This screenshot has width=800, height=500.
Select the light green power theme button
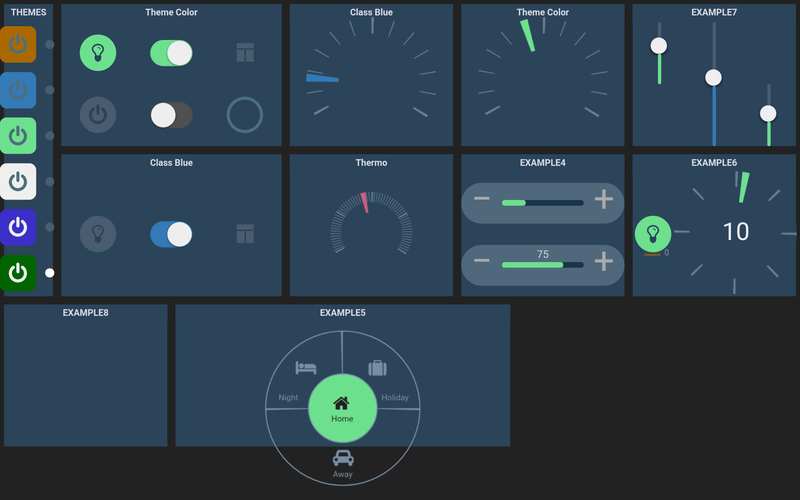point(18,136)
